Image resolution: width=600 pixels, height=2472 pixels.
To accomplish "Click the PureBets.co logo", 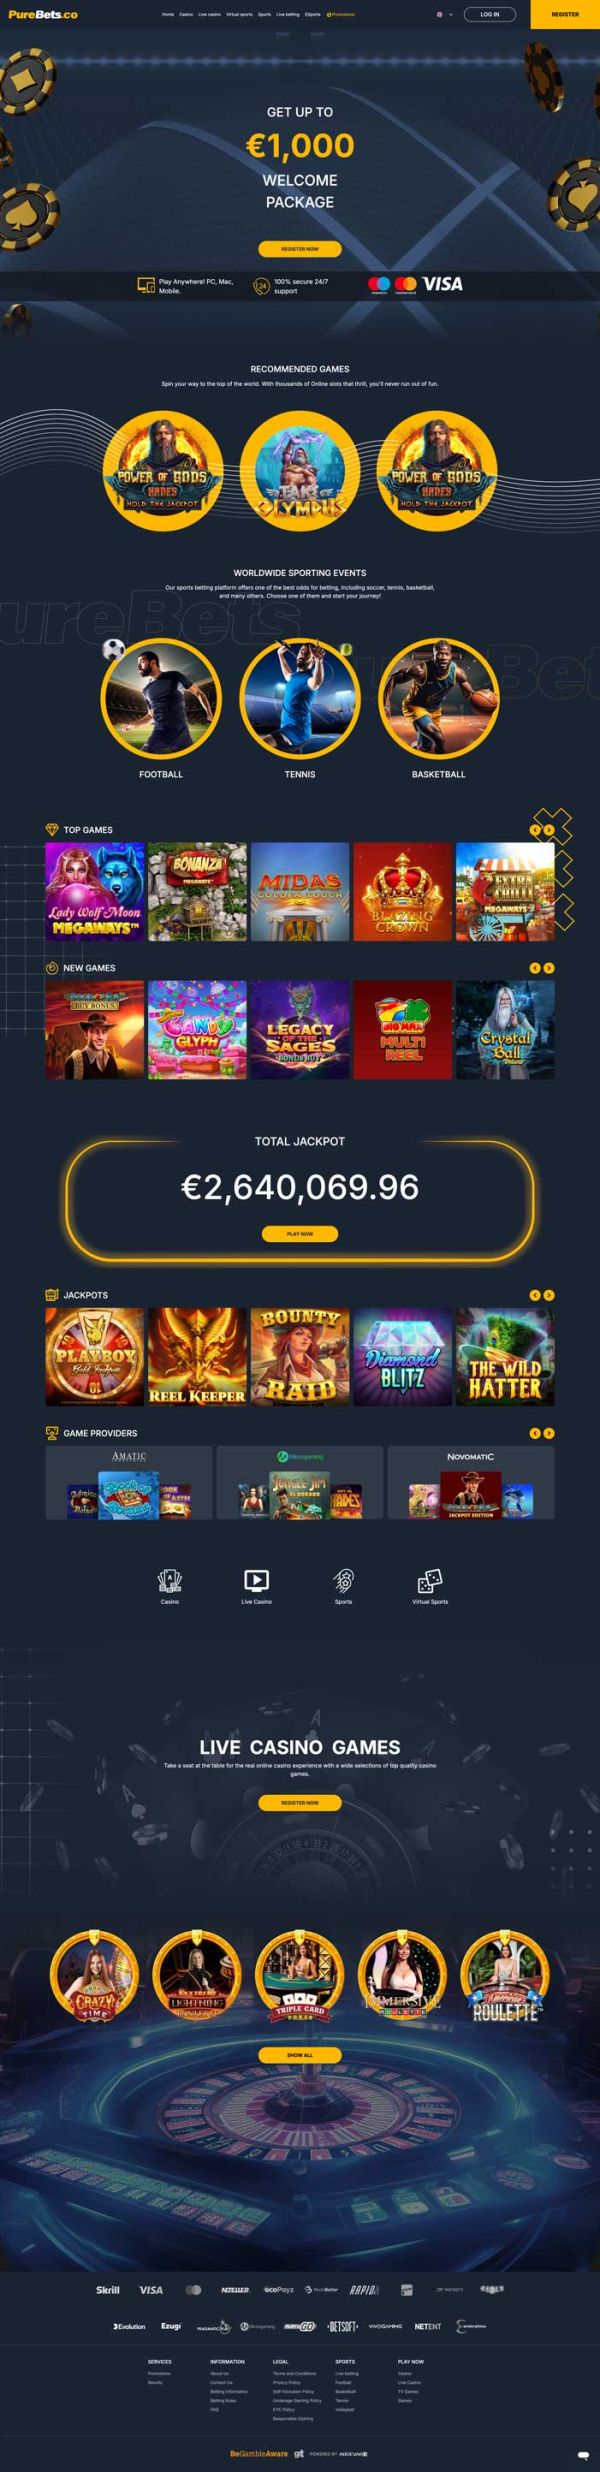I will tap(43, 14).
